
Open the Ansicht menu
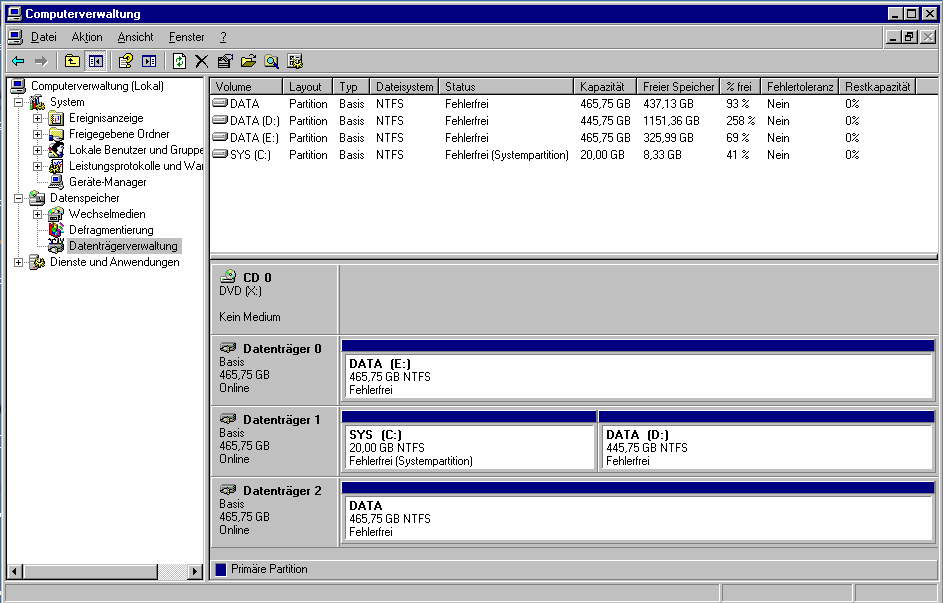(135, 37)
